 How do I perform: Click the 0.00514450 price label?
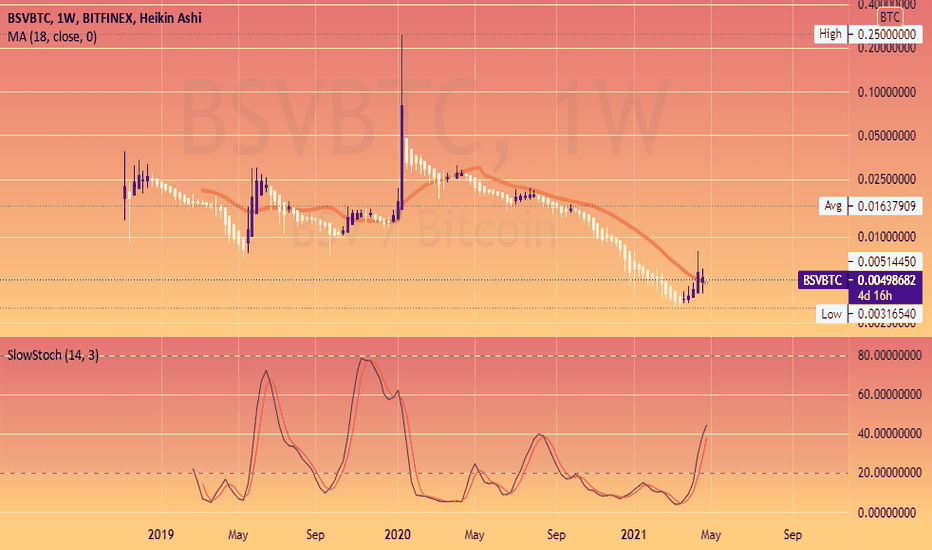(x=886, y=261)
